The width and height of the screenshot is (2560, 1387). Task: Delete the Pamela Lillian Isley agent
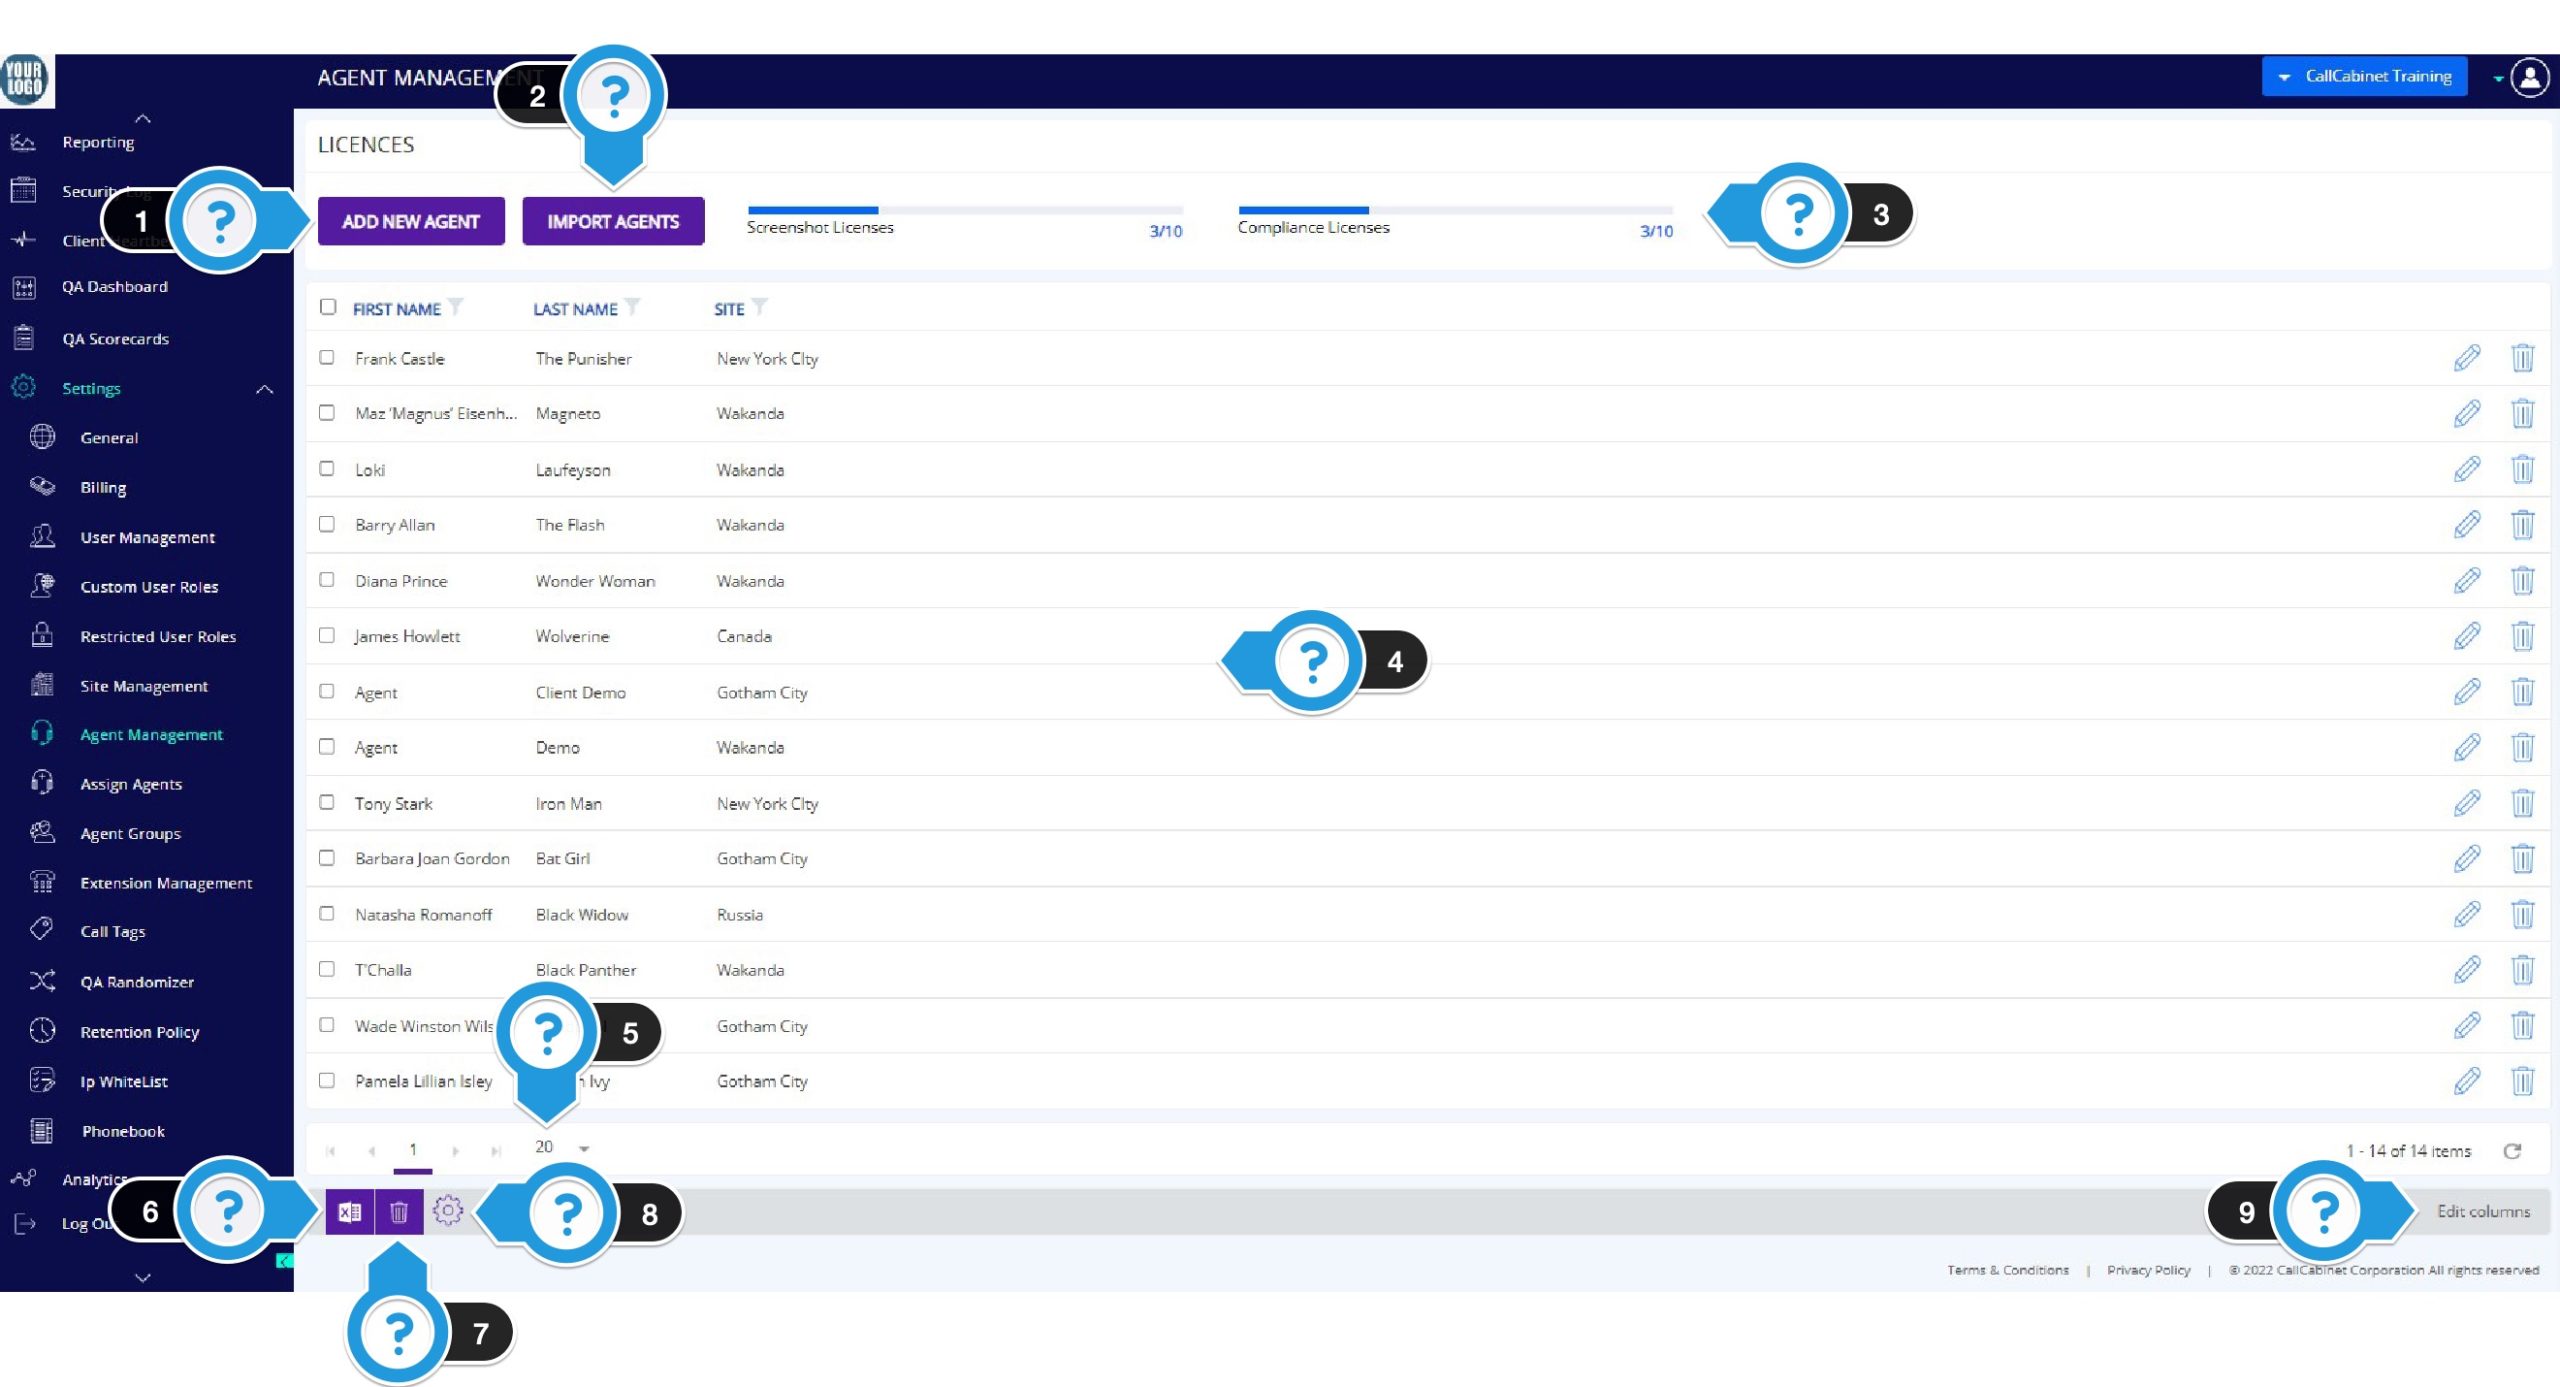[x=2522, y=1080]
